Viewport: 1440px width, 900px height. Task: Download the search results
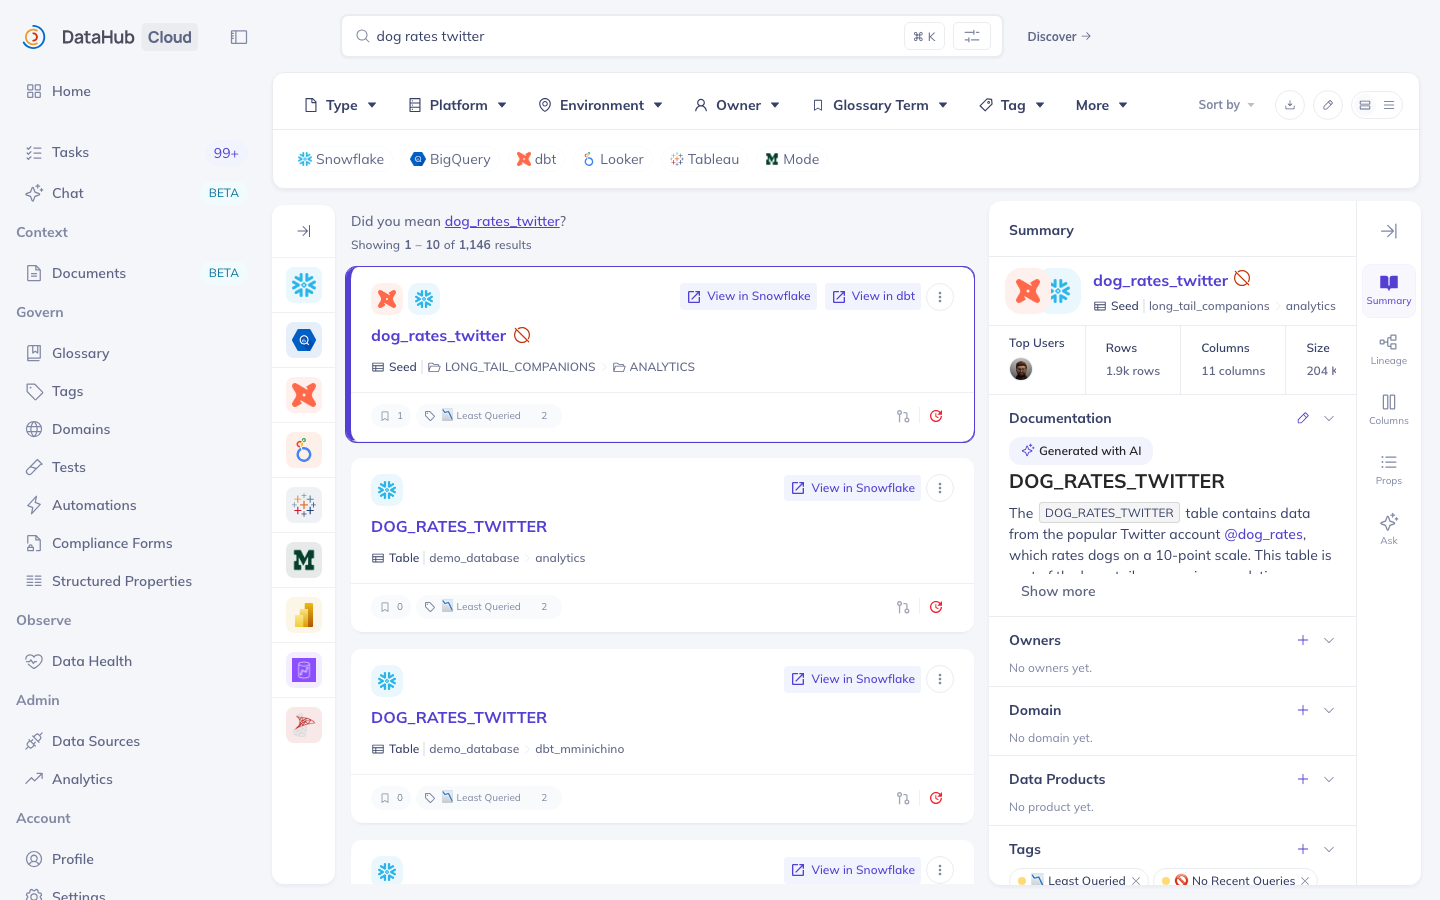point(1290,105)
